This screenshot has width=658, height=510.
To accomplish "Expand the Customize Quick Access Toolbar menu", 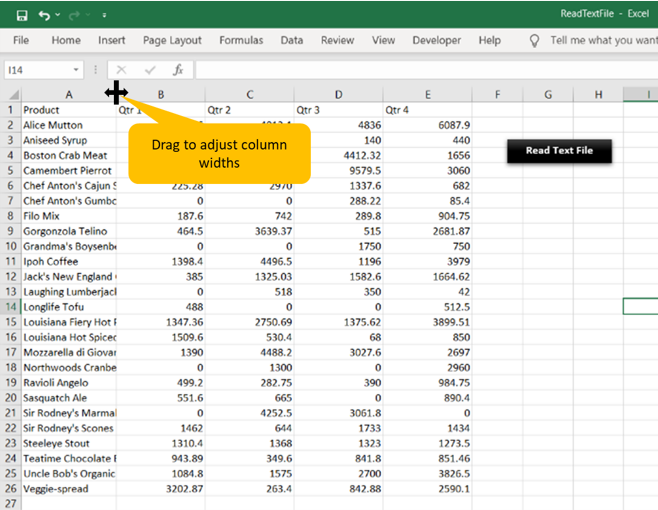I will point(105,16).
